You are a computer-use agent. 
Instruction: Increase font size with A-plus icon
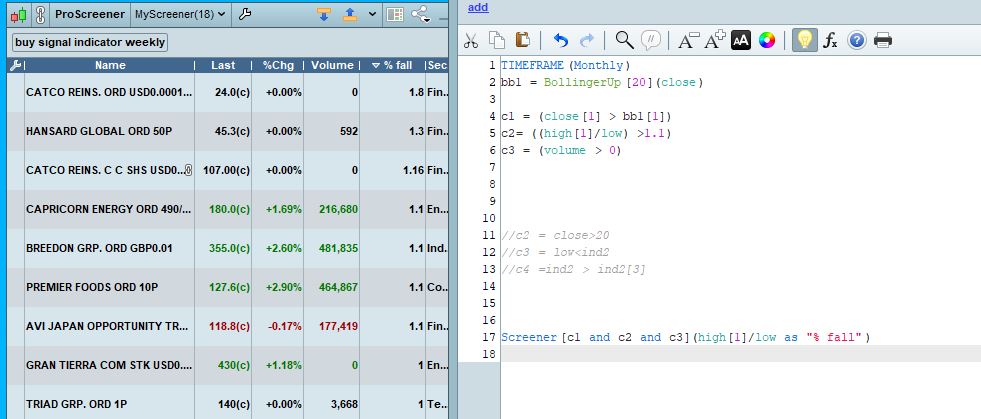[x=715, y=40]
